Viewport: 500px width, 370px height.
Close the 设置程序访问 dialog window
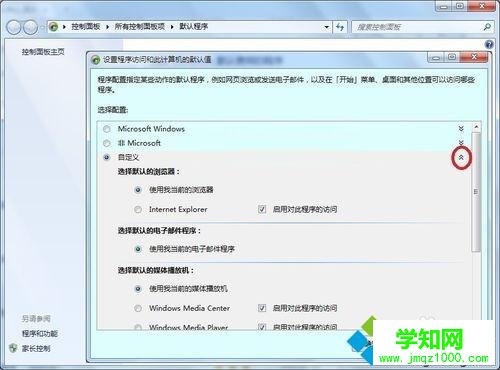(474, 57)
